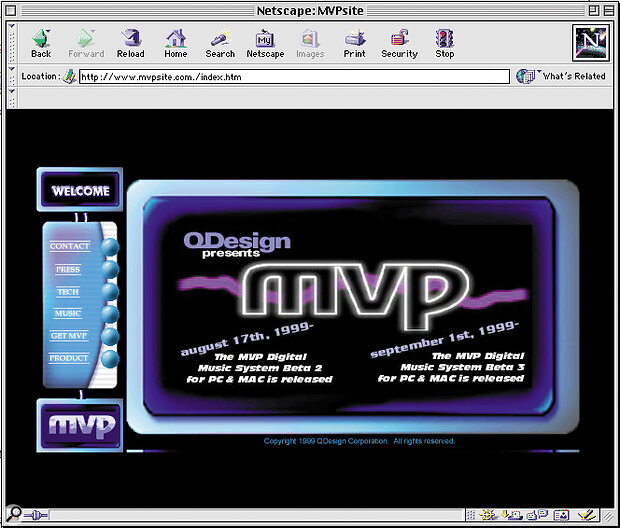
Task: Reload the page with the Reload button
Action: [x=130, y=44]
